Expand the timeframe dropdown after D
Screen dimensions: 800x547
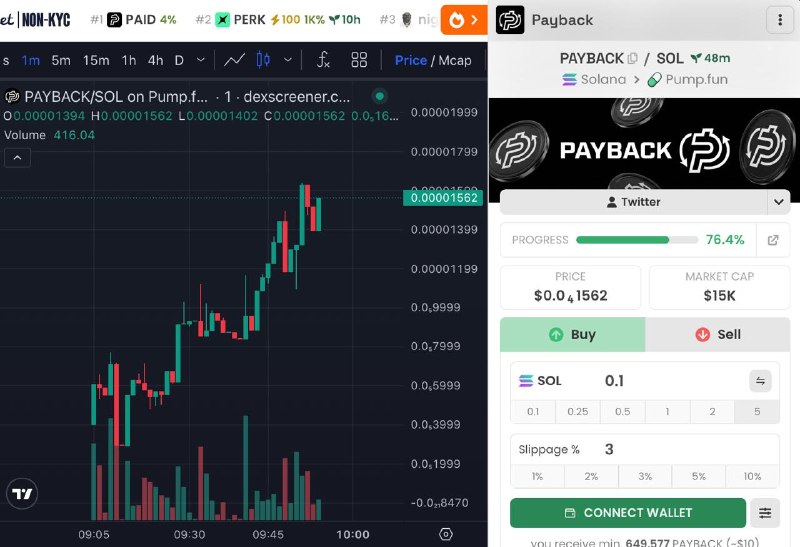tap(201, 60)
